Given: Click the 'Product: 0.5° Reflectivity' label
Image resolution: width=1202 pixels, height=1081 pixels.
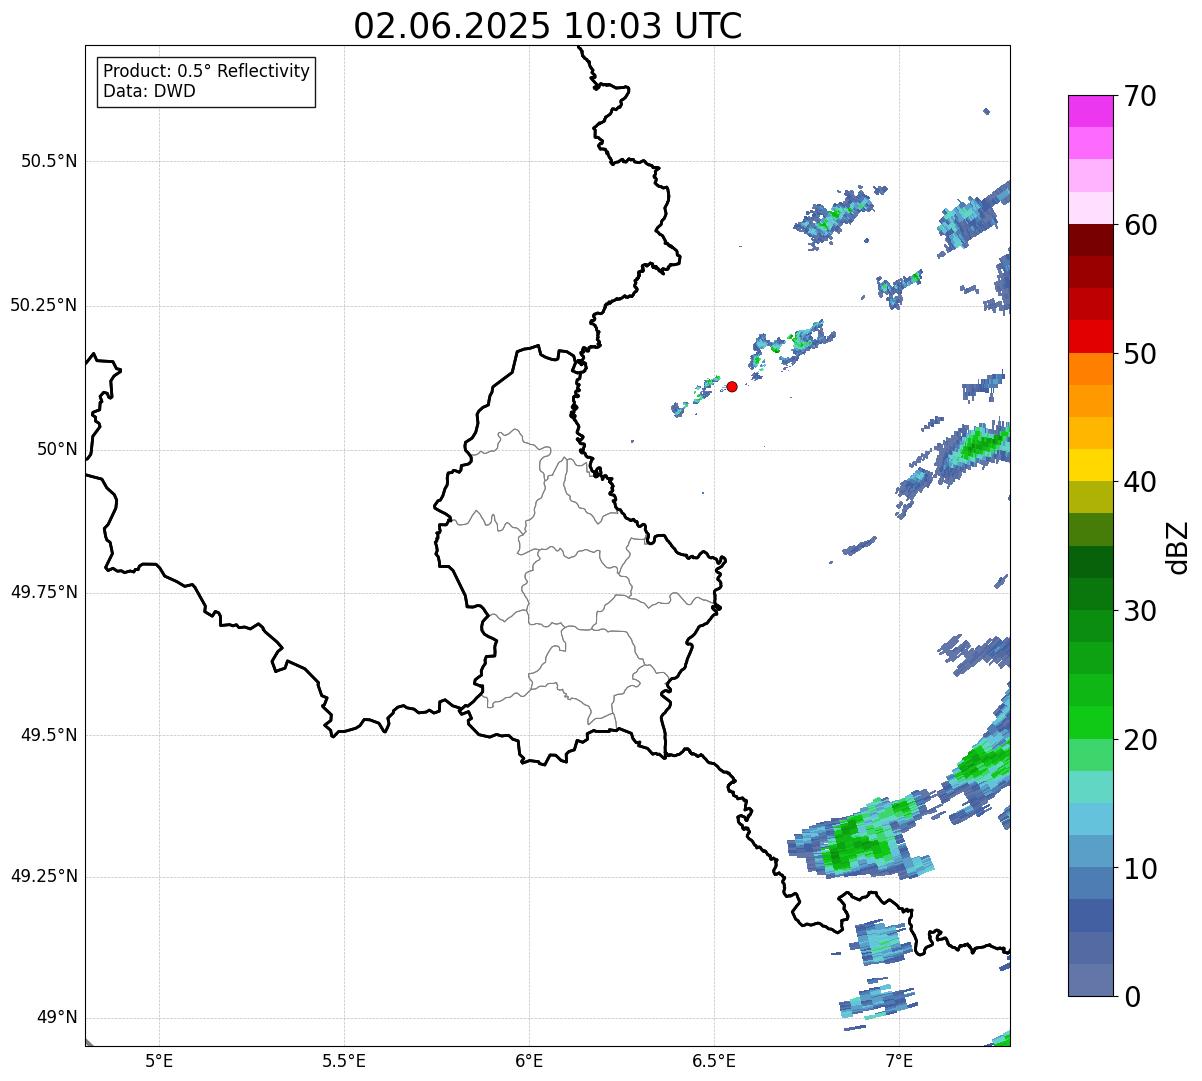Looking at the screenshot, I should coord(206,72).
